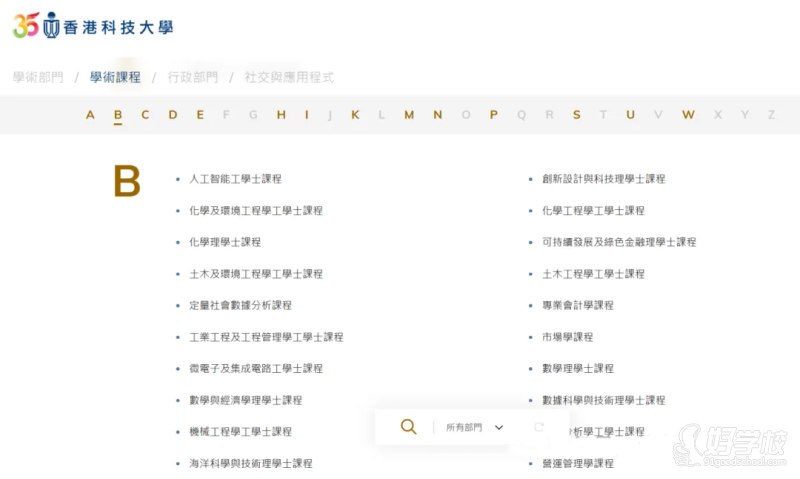Jump to letter W in index
800x479 pixels.
tap(688, 115)
